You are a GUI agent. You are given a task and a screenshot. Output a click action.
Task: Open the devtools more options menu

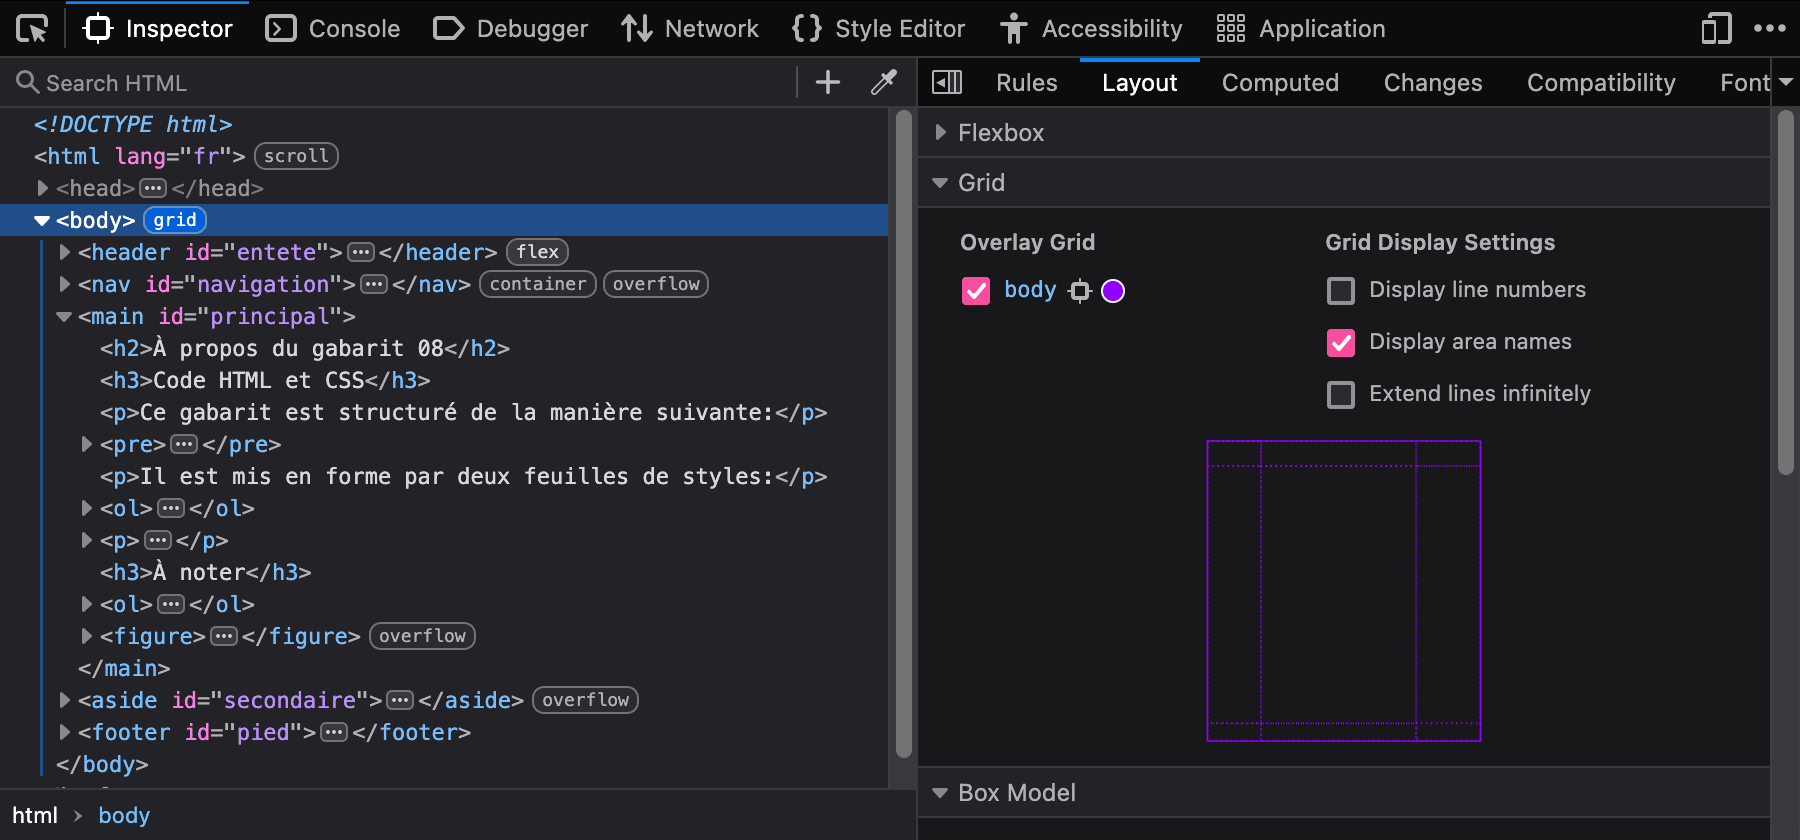click(x=1770, y=29)
